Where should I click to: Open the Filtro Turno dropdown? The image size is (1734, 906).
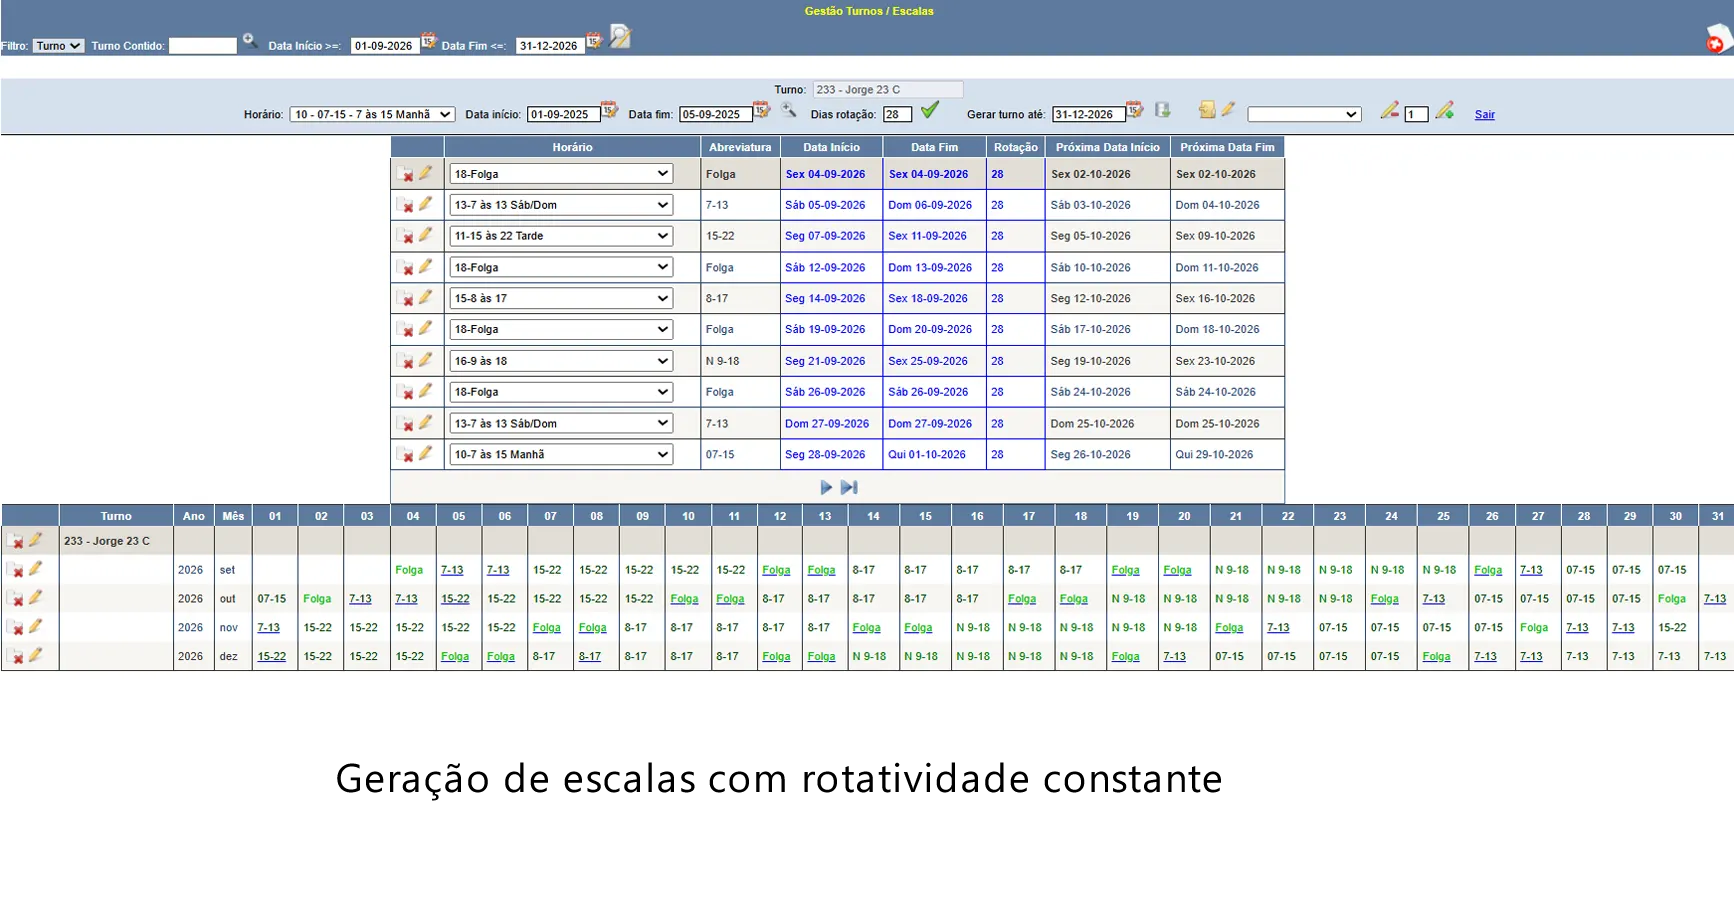click(58, 46)
